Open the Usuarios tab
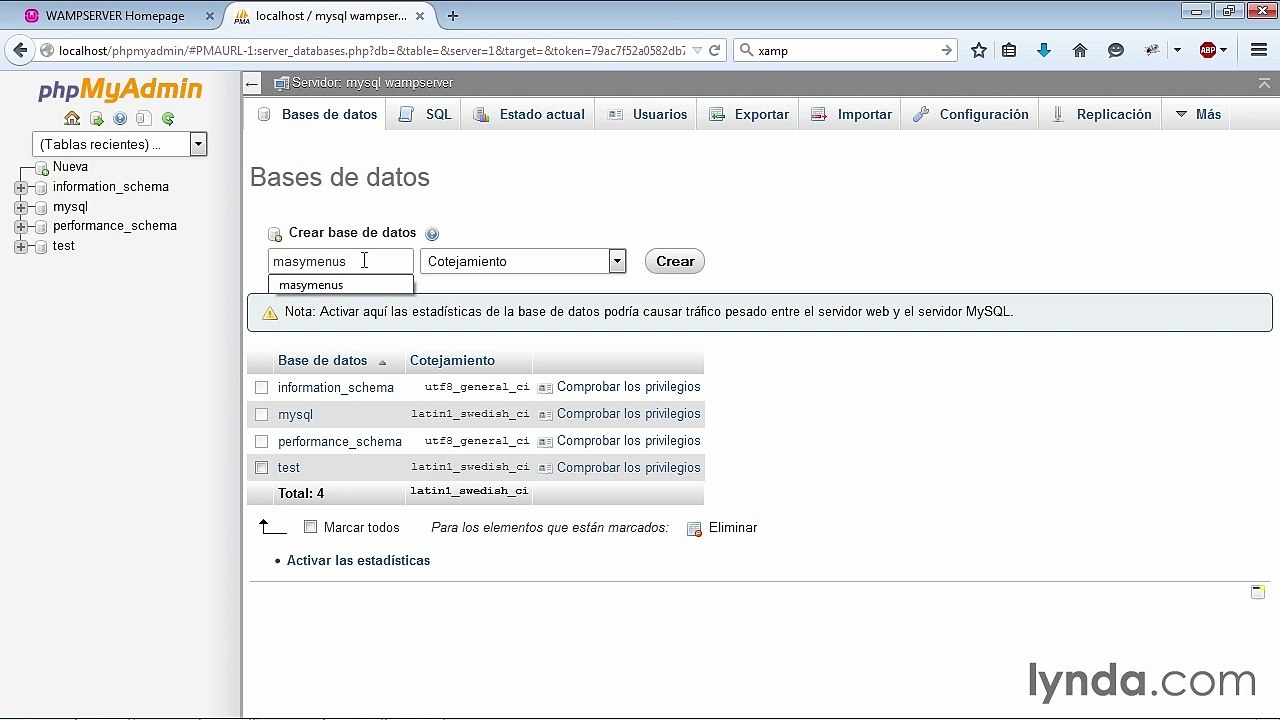This screenshot has width=1280, height=720. pos(647,114)
